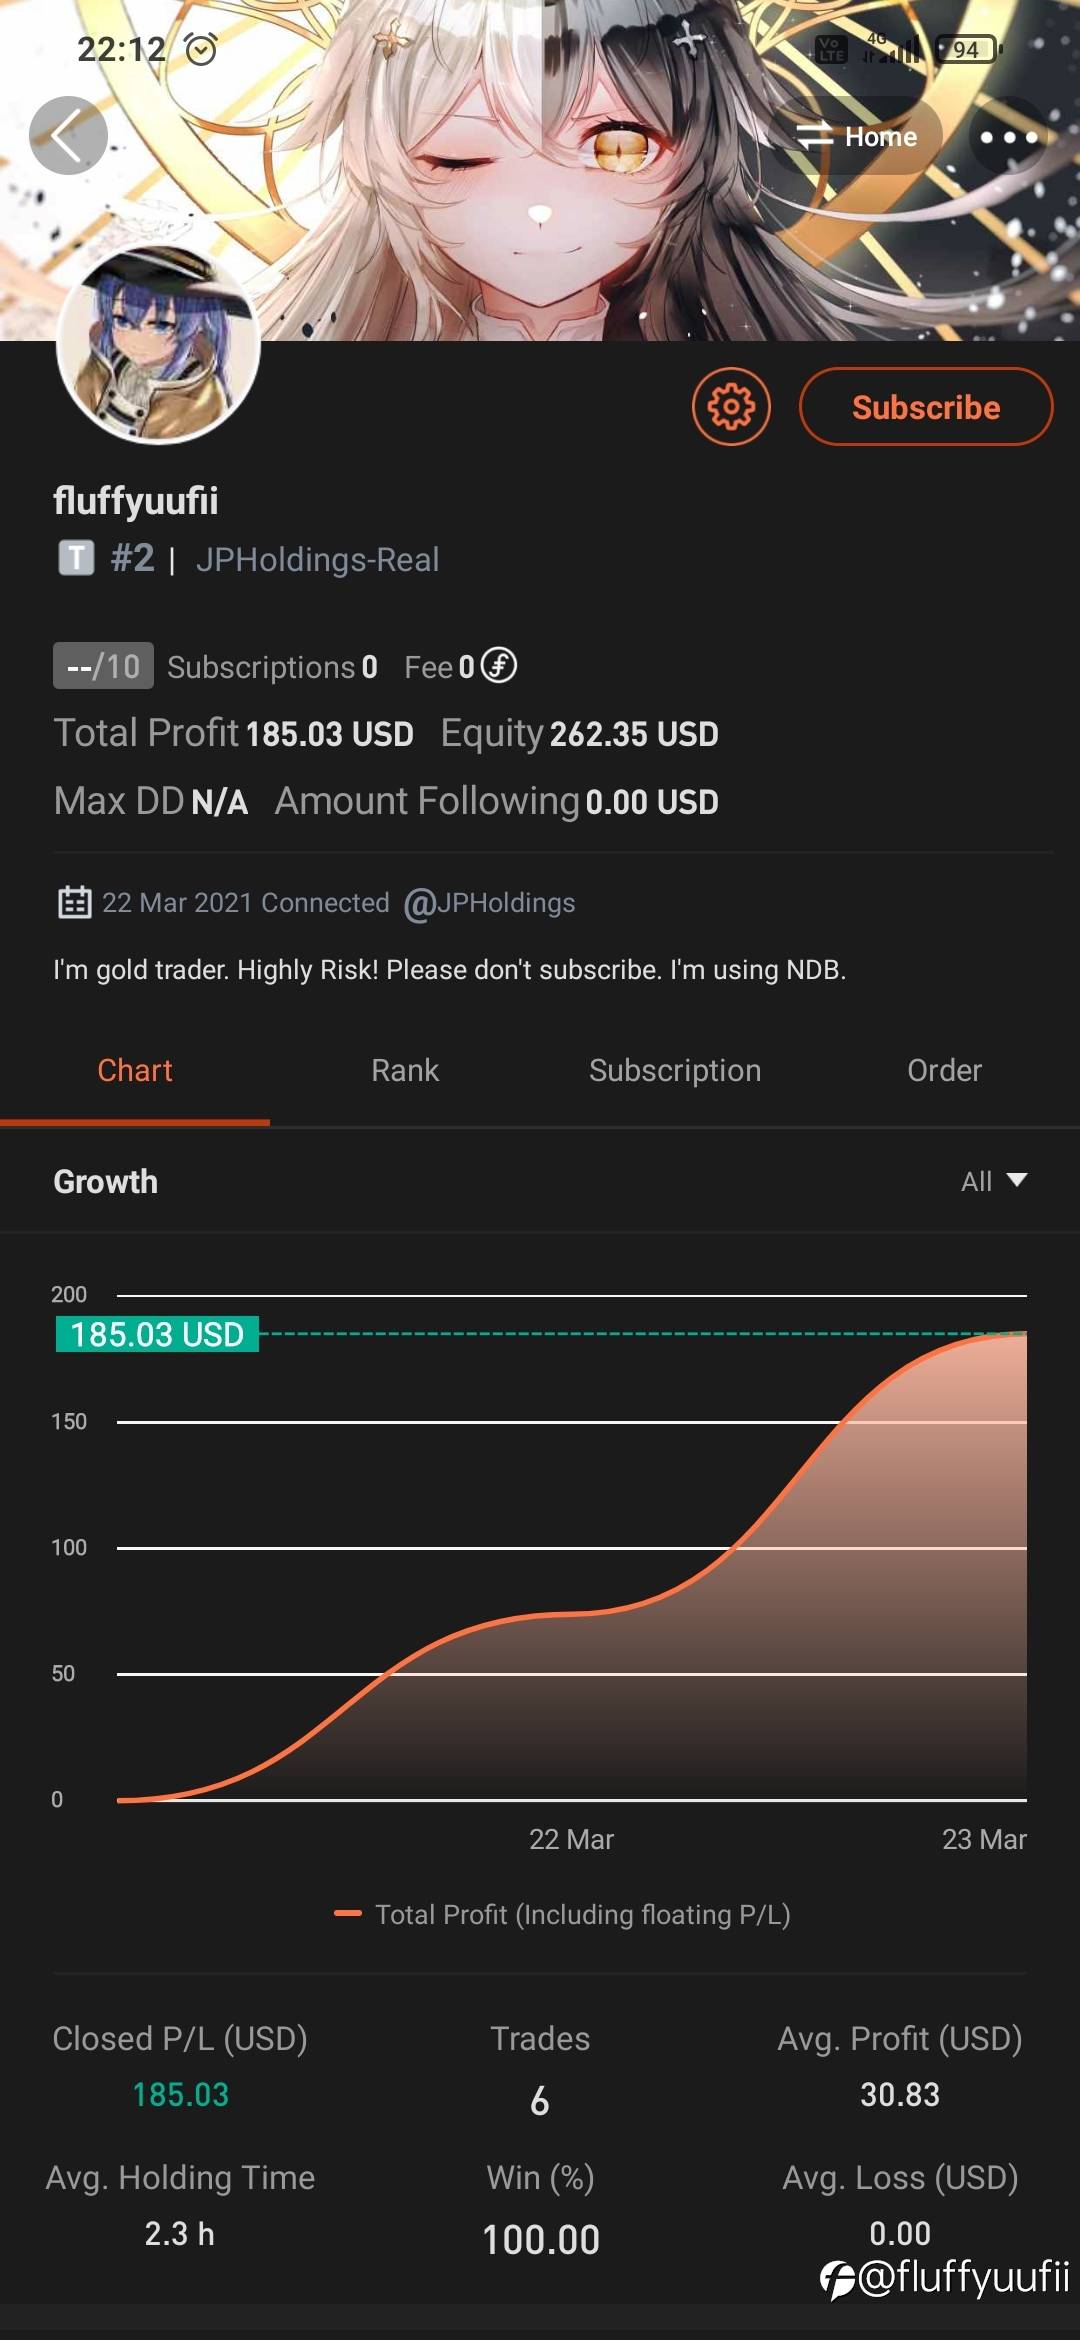Tap the alarm clock status bar icon
This screenshot has height=2340, width=1080.
point(201,49)
